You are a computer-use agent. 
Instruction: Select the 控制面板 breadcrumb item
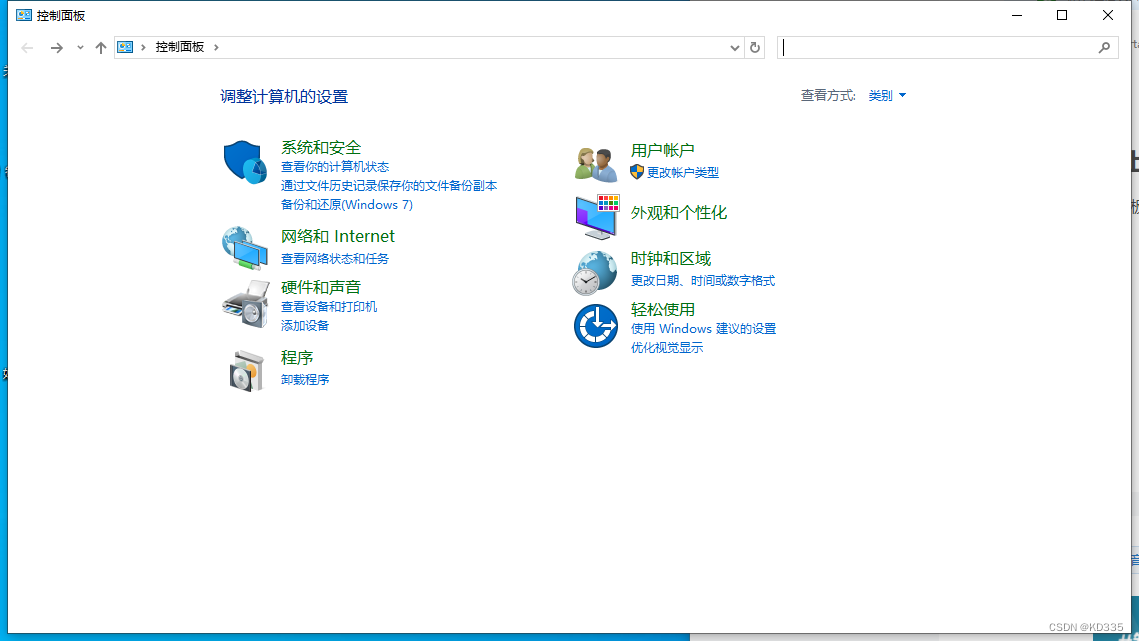179,47
